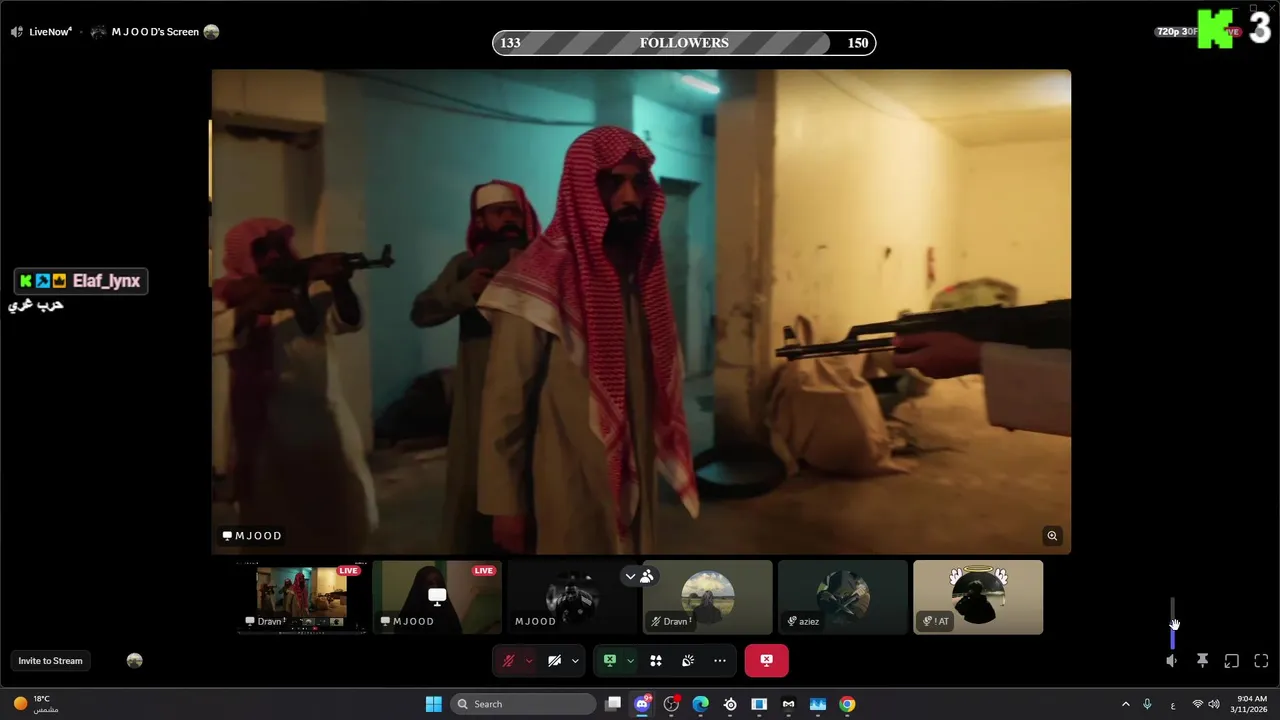Click M J O O D's Screen title
Viewport: 1280px width, 720px height.
pyautogui.click(x=155, y=32)
